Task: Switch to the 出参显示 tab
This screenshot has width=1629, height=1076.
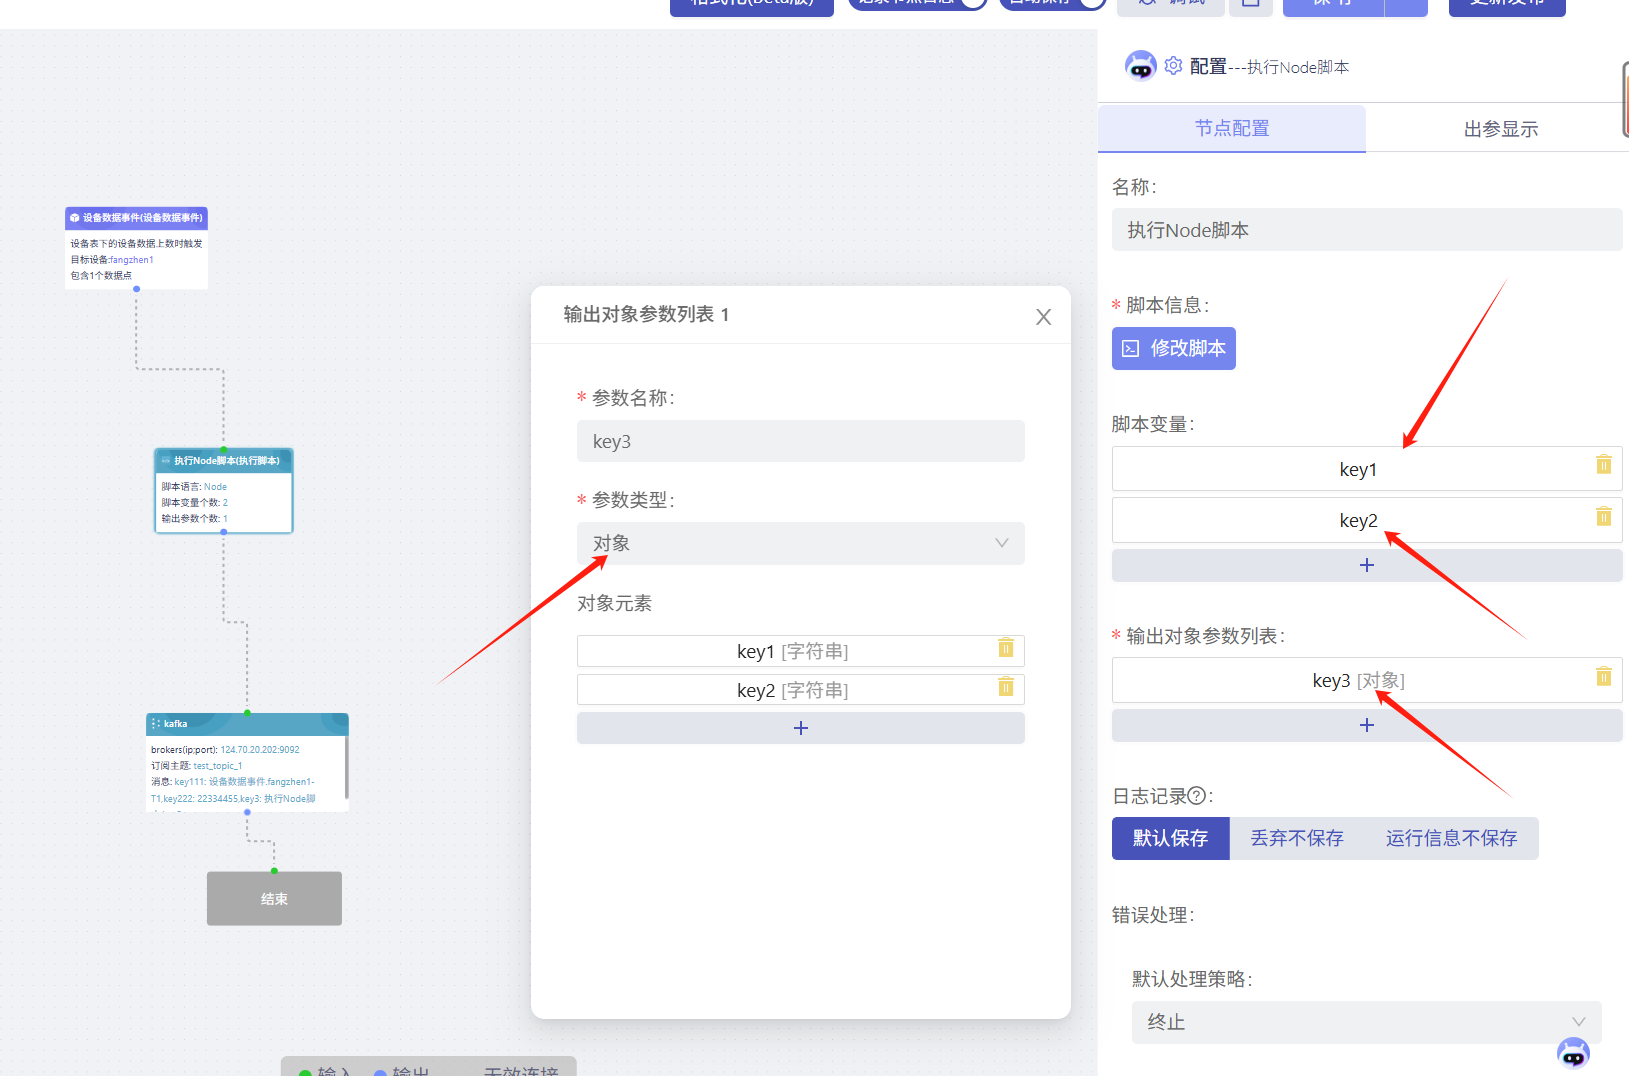Action: [x=1500, y=128]
